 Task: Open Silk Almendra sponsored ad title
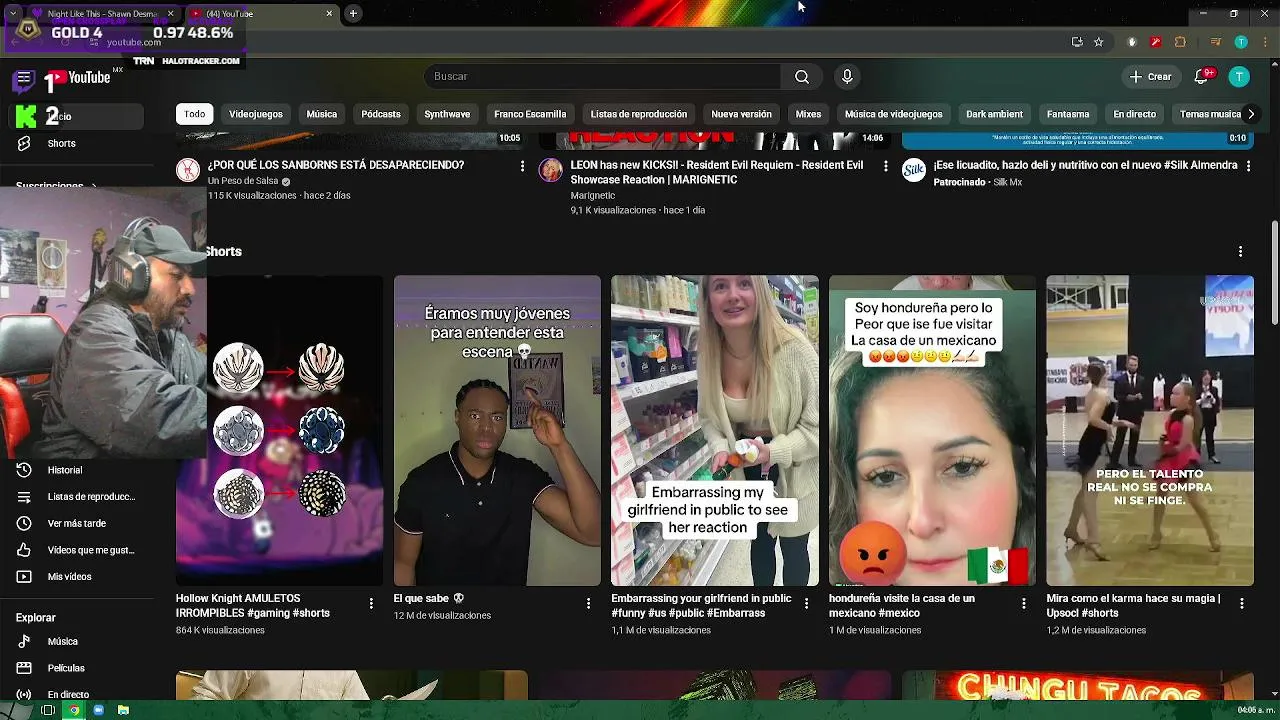1085,165
